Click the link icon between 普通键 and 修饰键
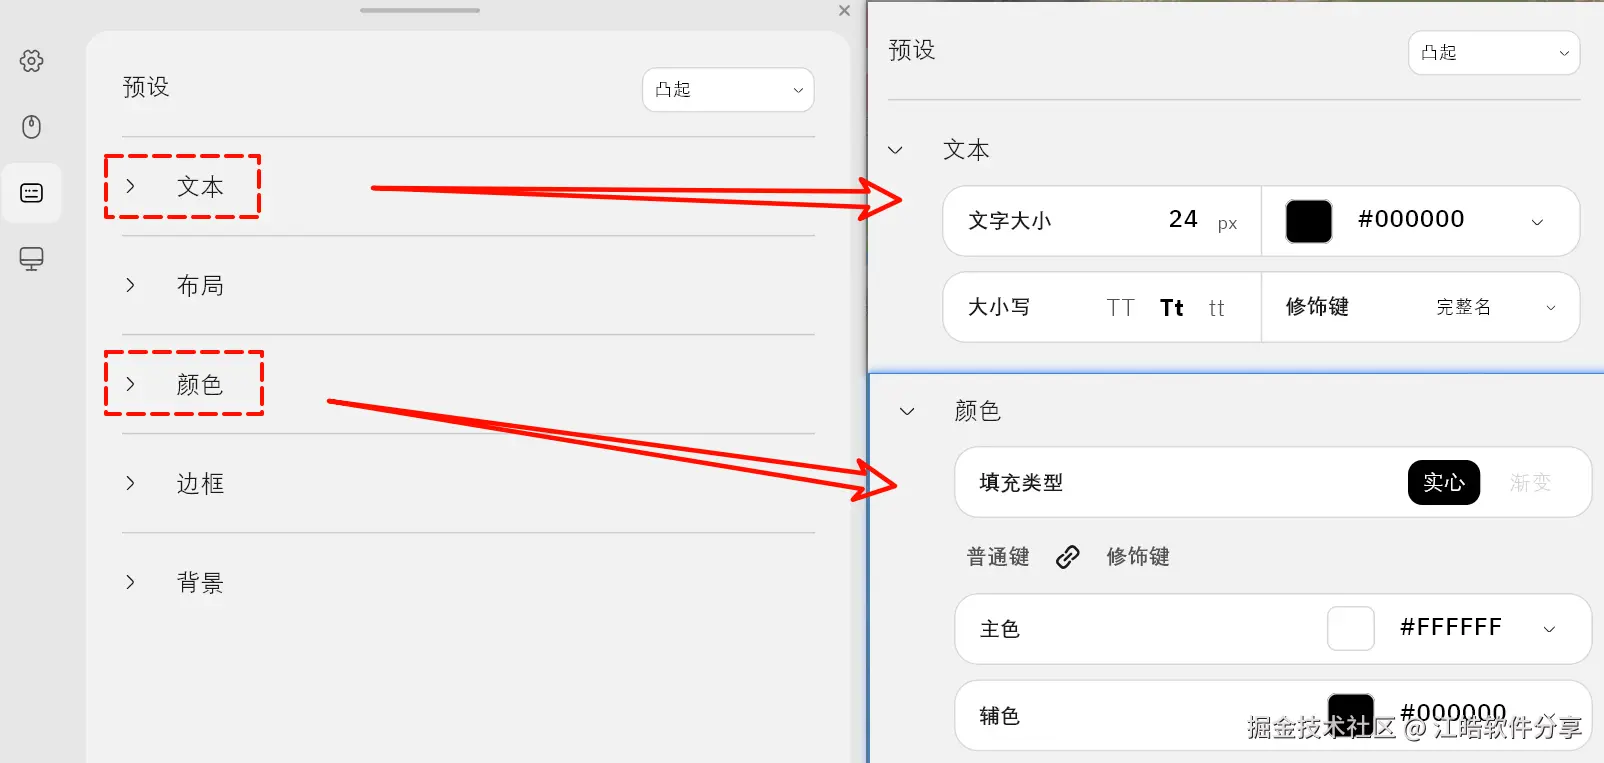The height and width of the screenshot is (763, 1604). (1068, 557)
